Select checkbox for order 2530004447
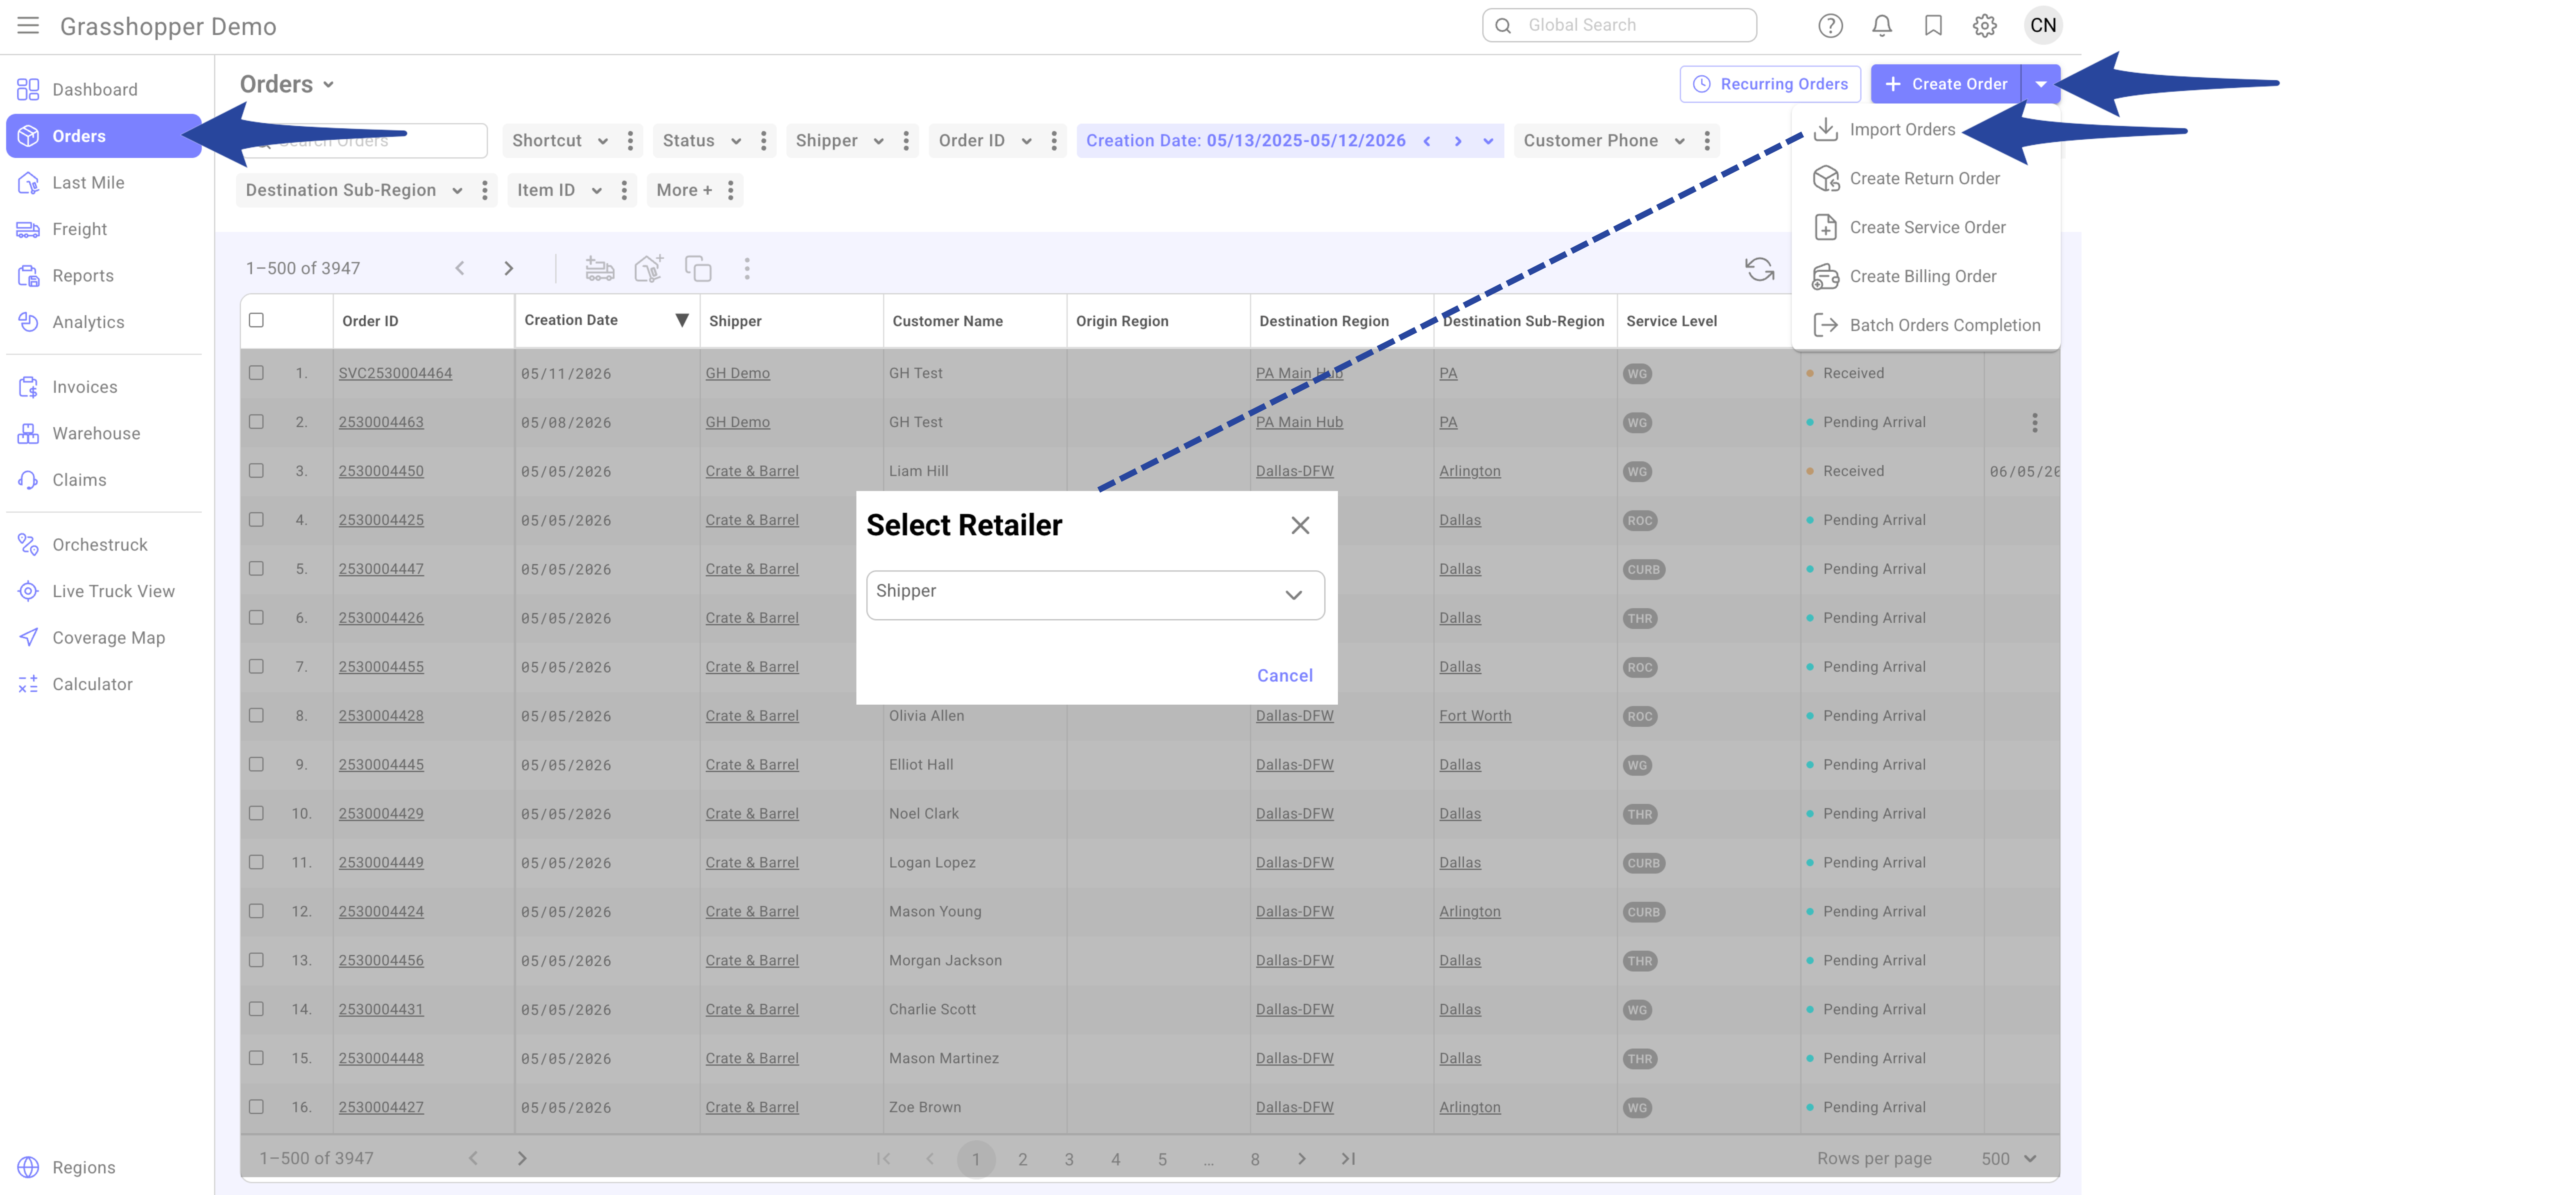 click(256, 569)
